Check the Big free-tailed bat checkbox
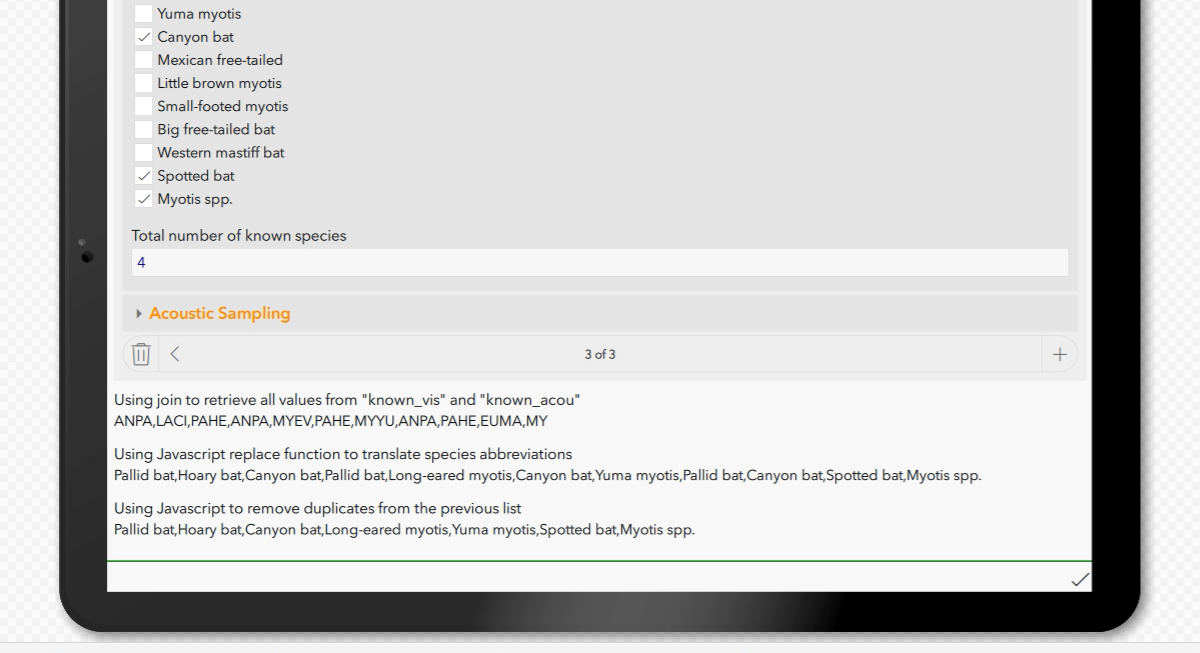This screenshot has height=653, width=1200. point(143,129)
